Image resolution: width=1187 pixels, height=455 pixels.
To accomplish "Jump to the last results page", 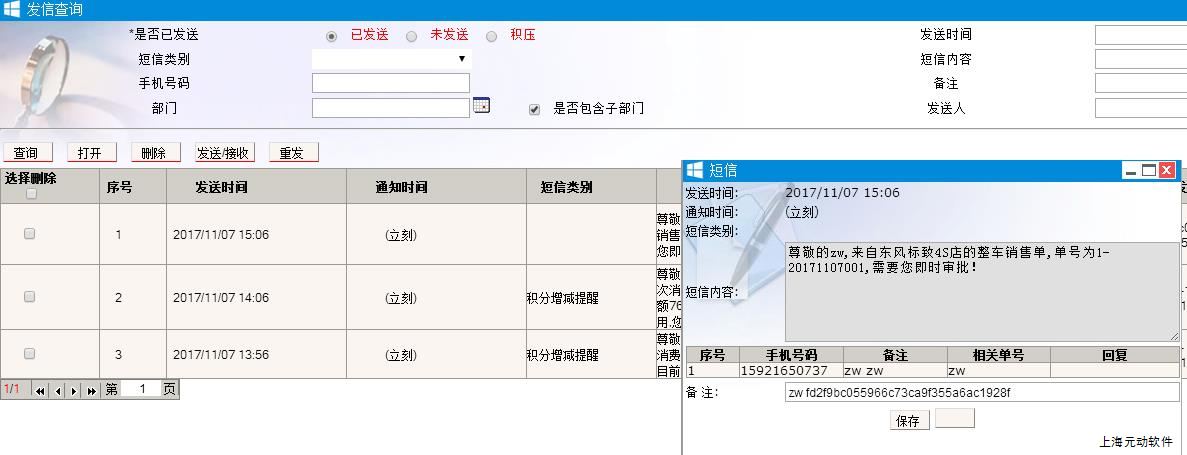I will pyautogui.click(x=91, y=390).
